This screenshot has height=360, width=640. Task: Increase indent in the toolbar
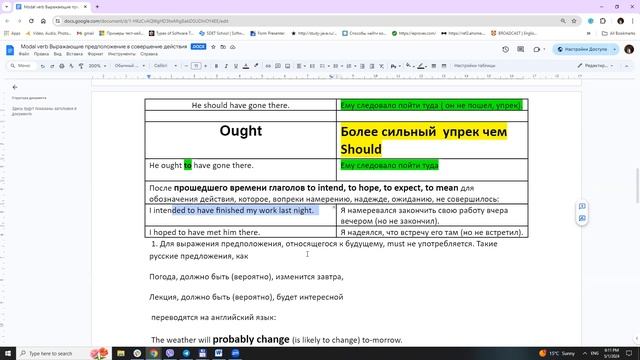coord(372,66)
